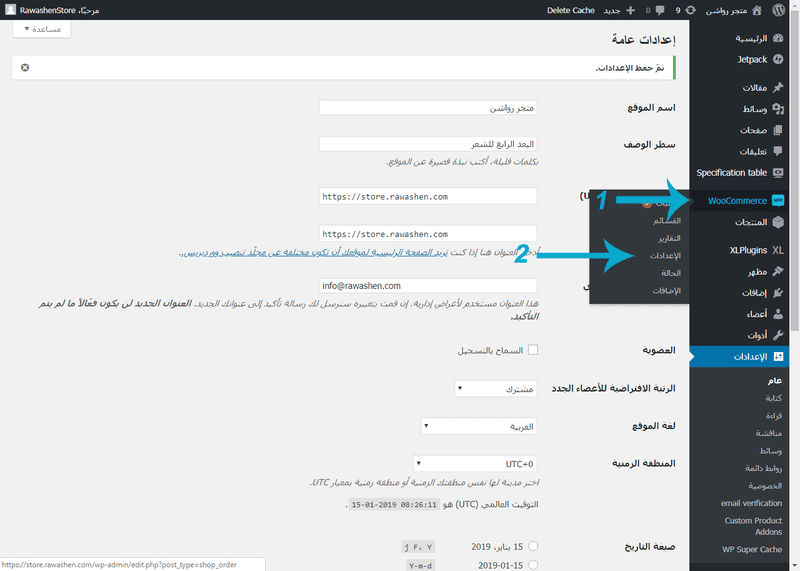The height and width of the screenshot is (571, 800).
Task: Click Delete Cache in admin bar
Action: click(570, 10)
